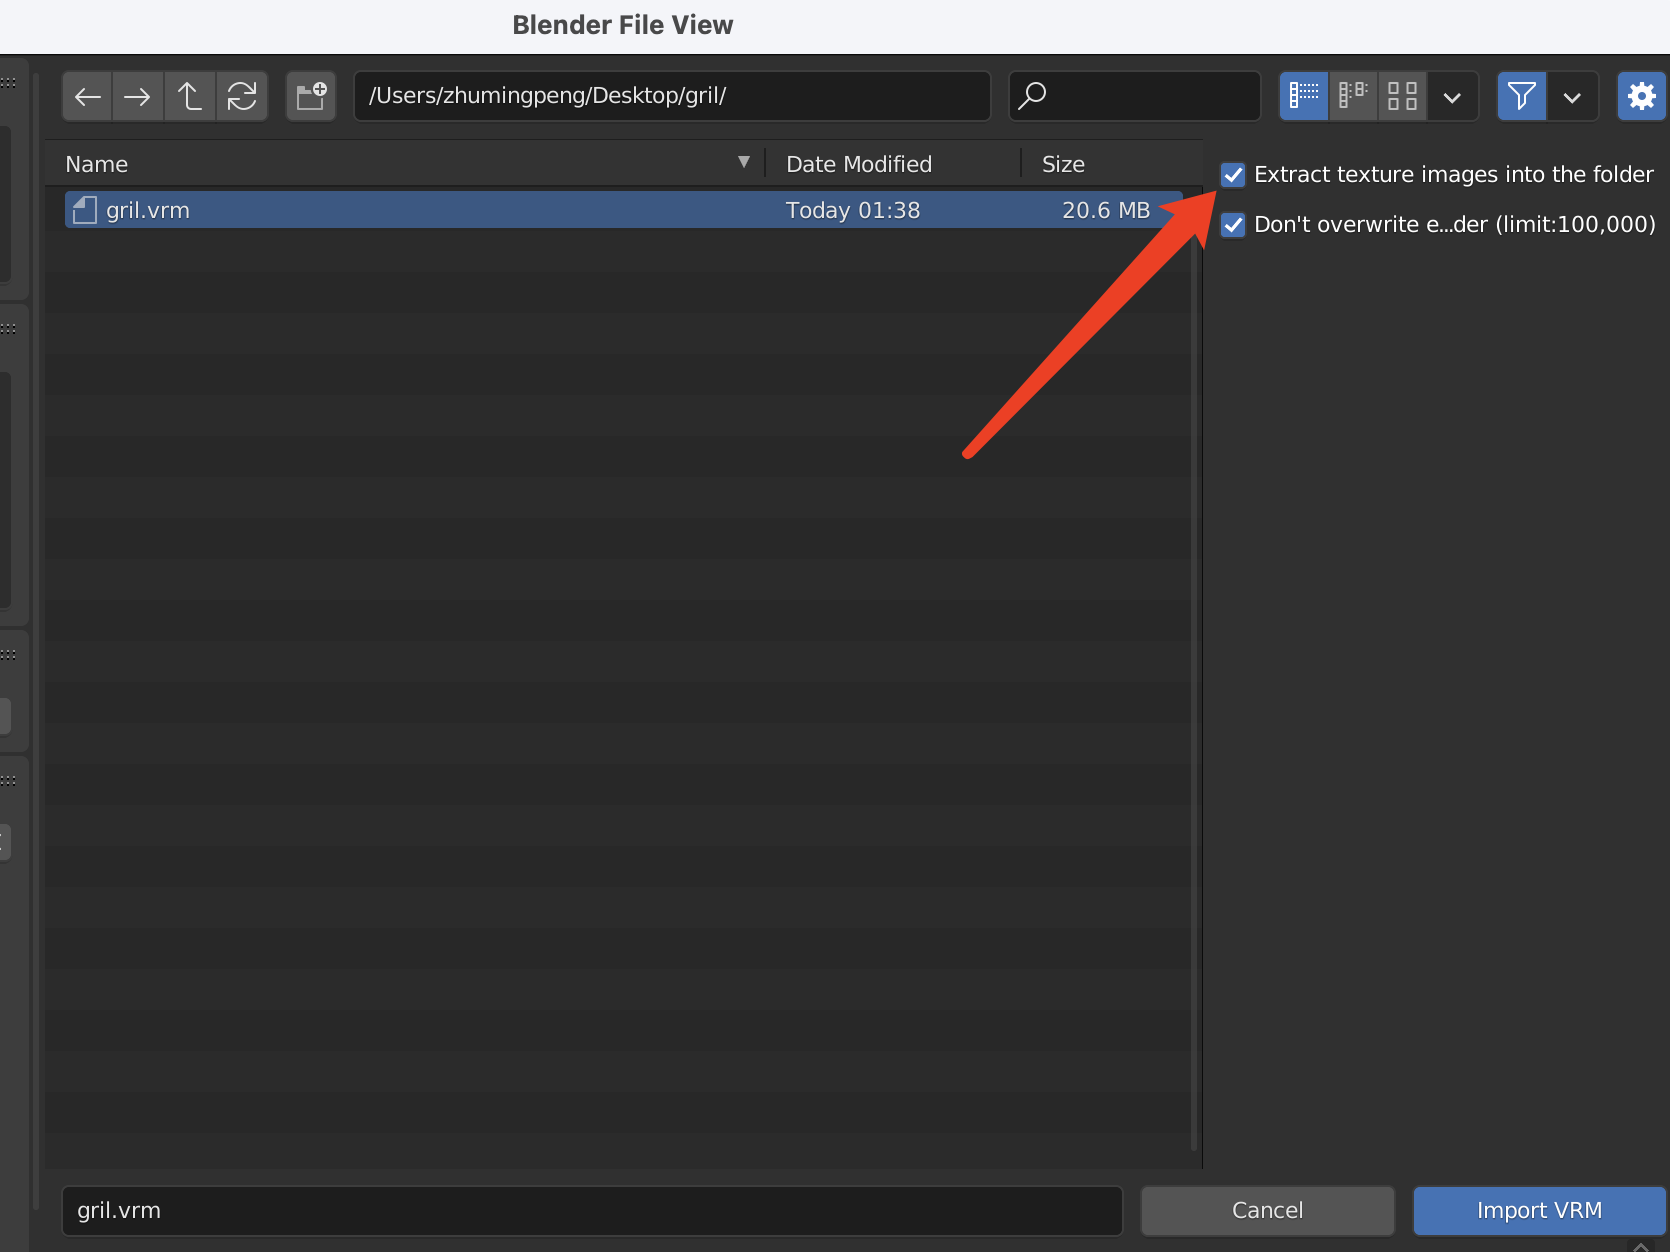Viewport: 1670px width, 1252px height.
Task: Disable Extract texture images into the folder
Action: [x=1233, y=174]
